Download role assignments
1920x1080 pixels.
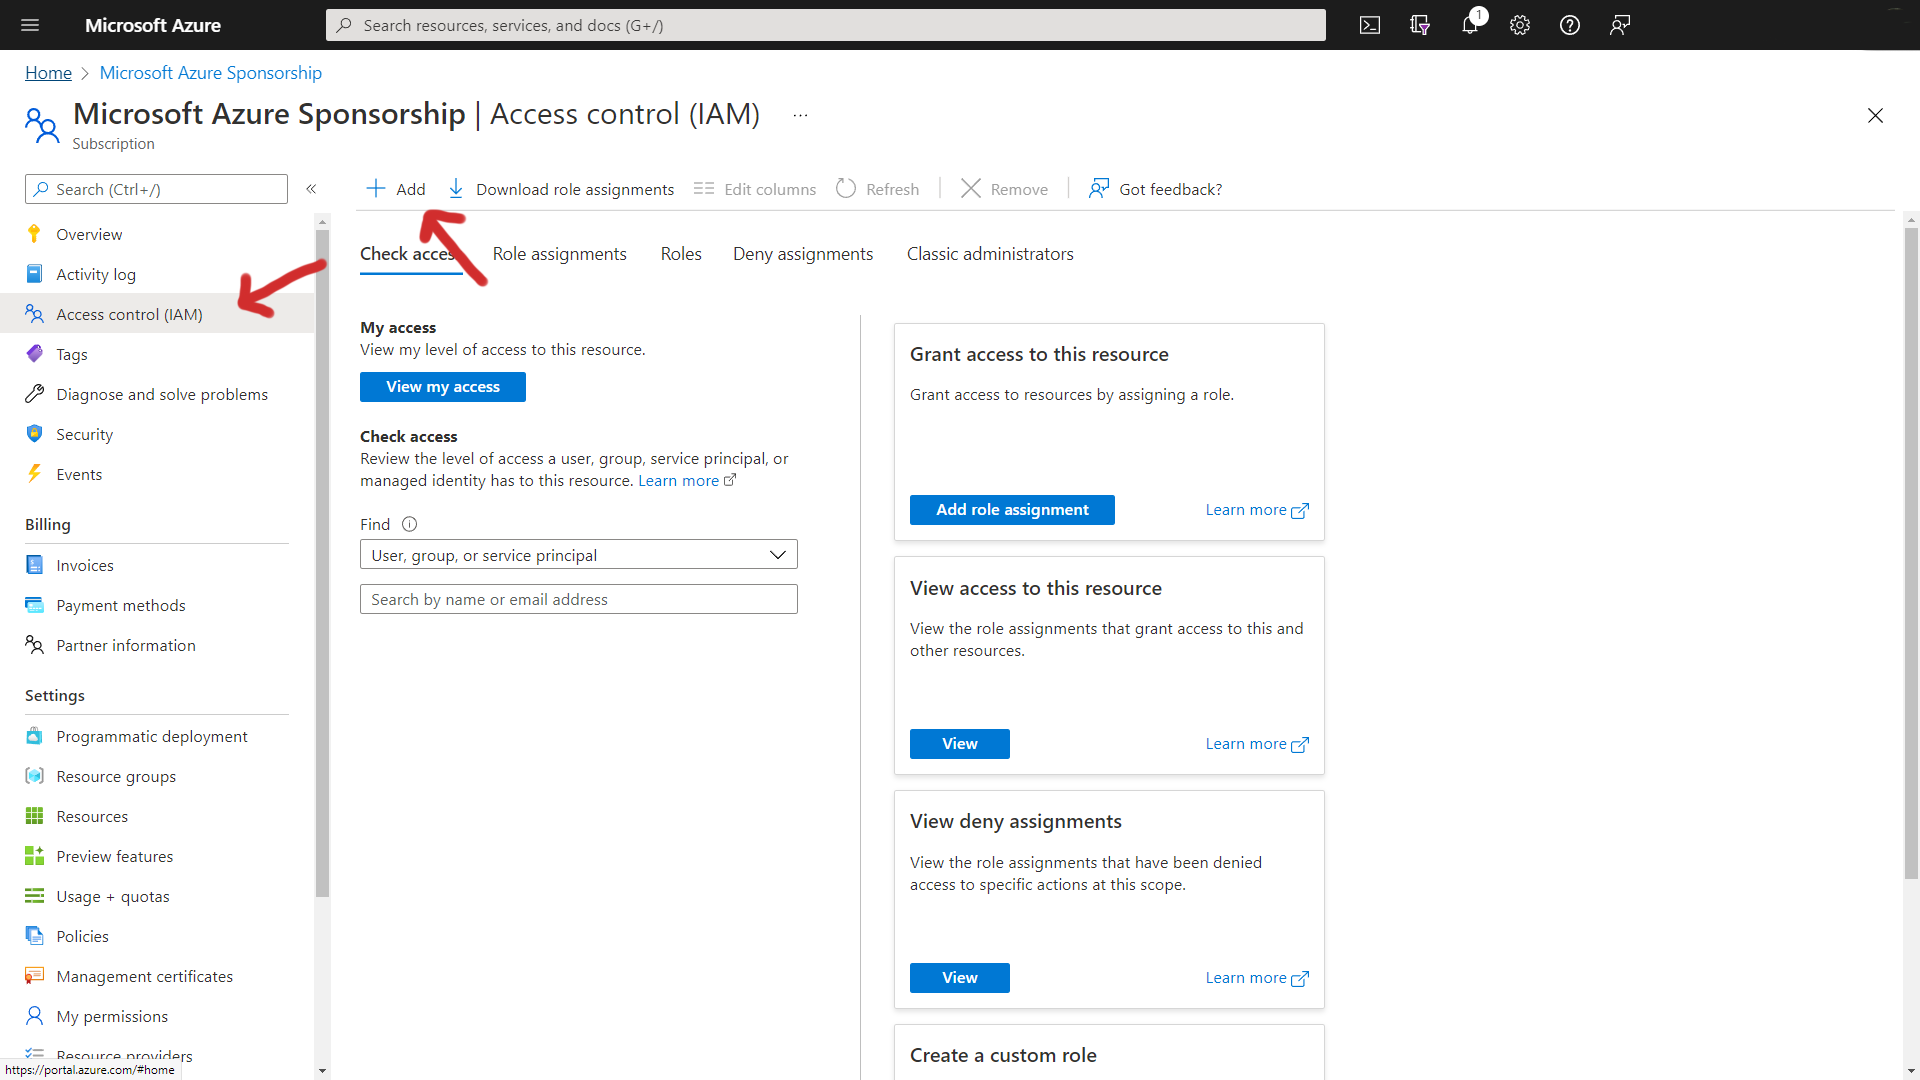point(561,189)
